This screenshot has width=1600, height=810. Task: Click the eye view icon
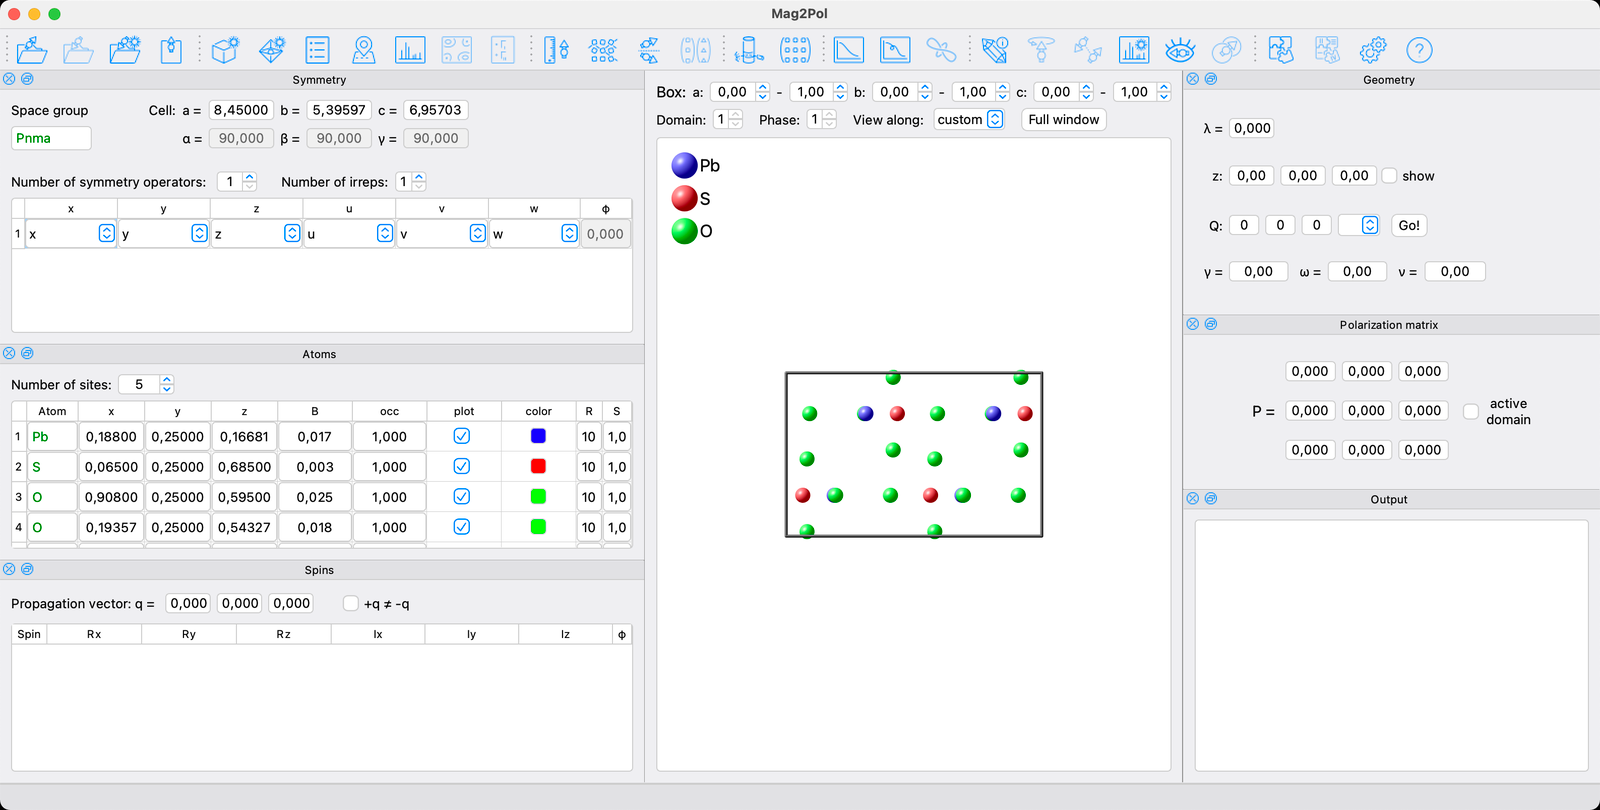[x=1180, y=50]
